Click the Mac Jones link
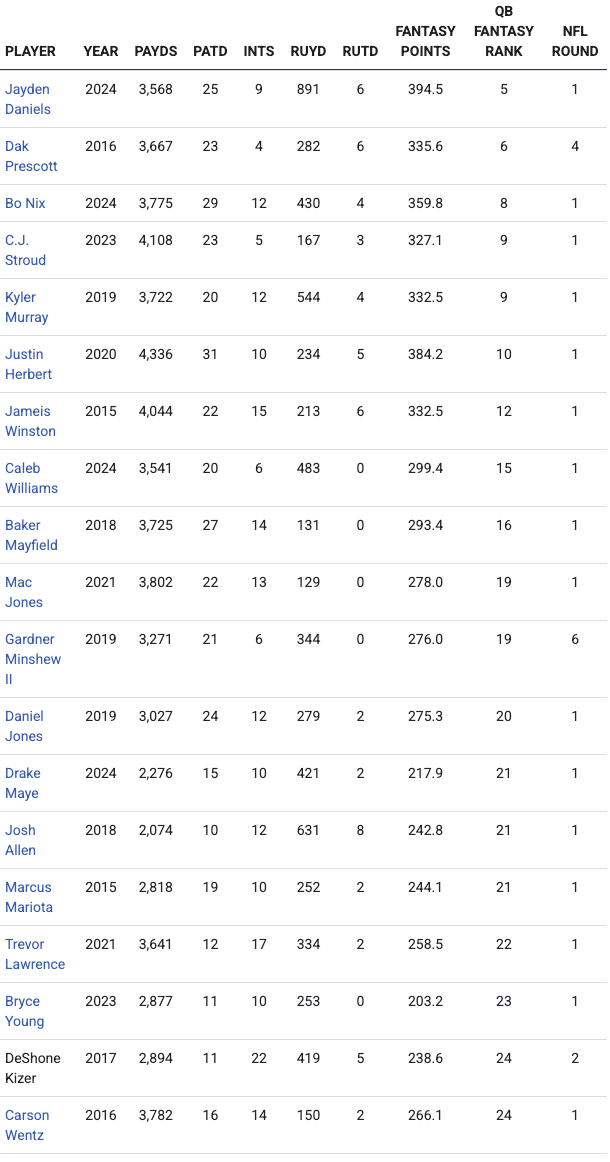 click(23, 592)
